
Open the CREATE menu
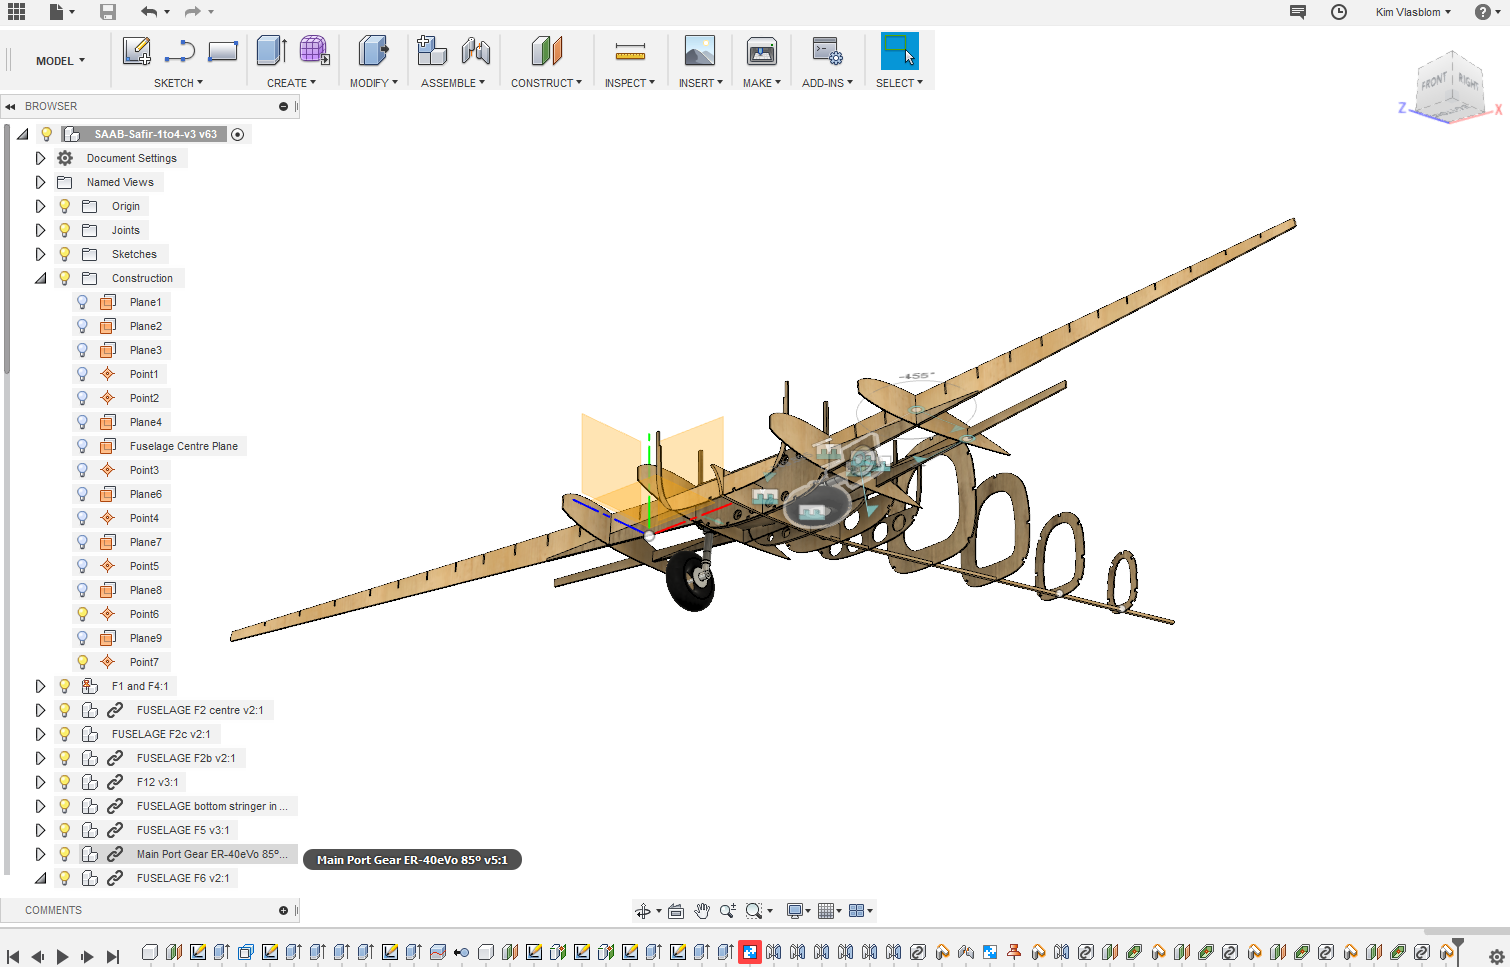pos(291,83)
